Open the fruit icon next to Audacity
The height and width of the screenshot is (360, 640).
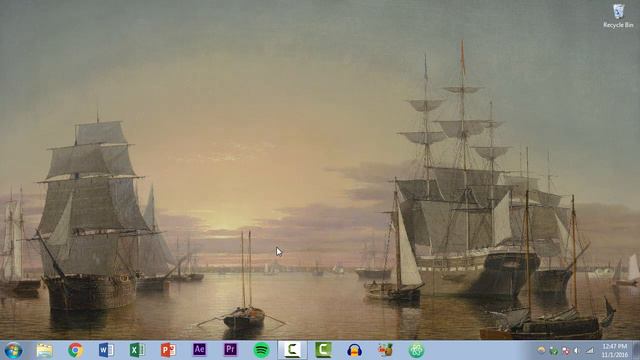pos(385,350)
